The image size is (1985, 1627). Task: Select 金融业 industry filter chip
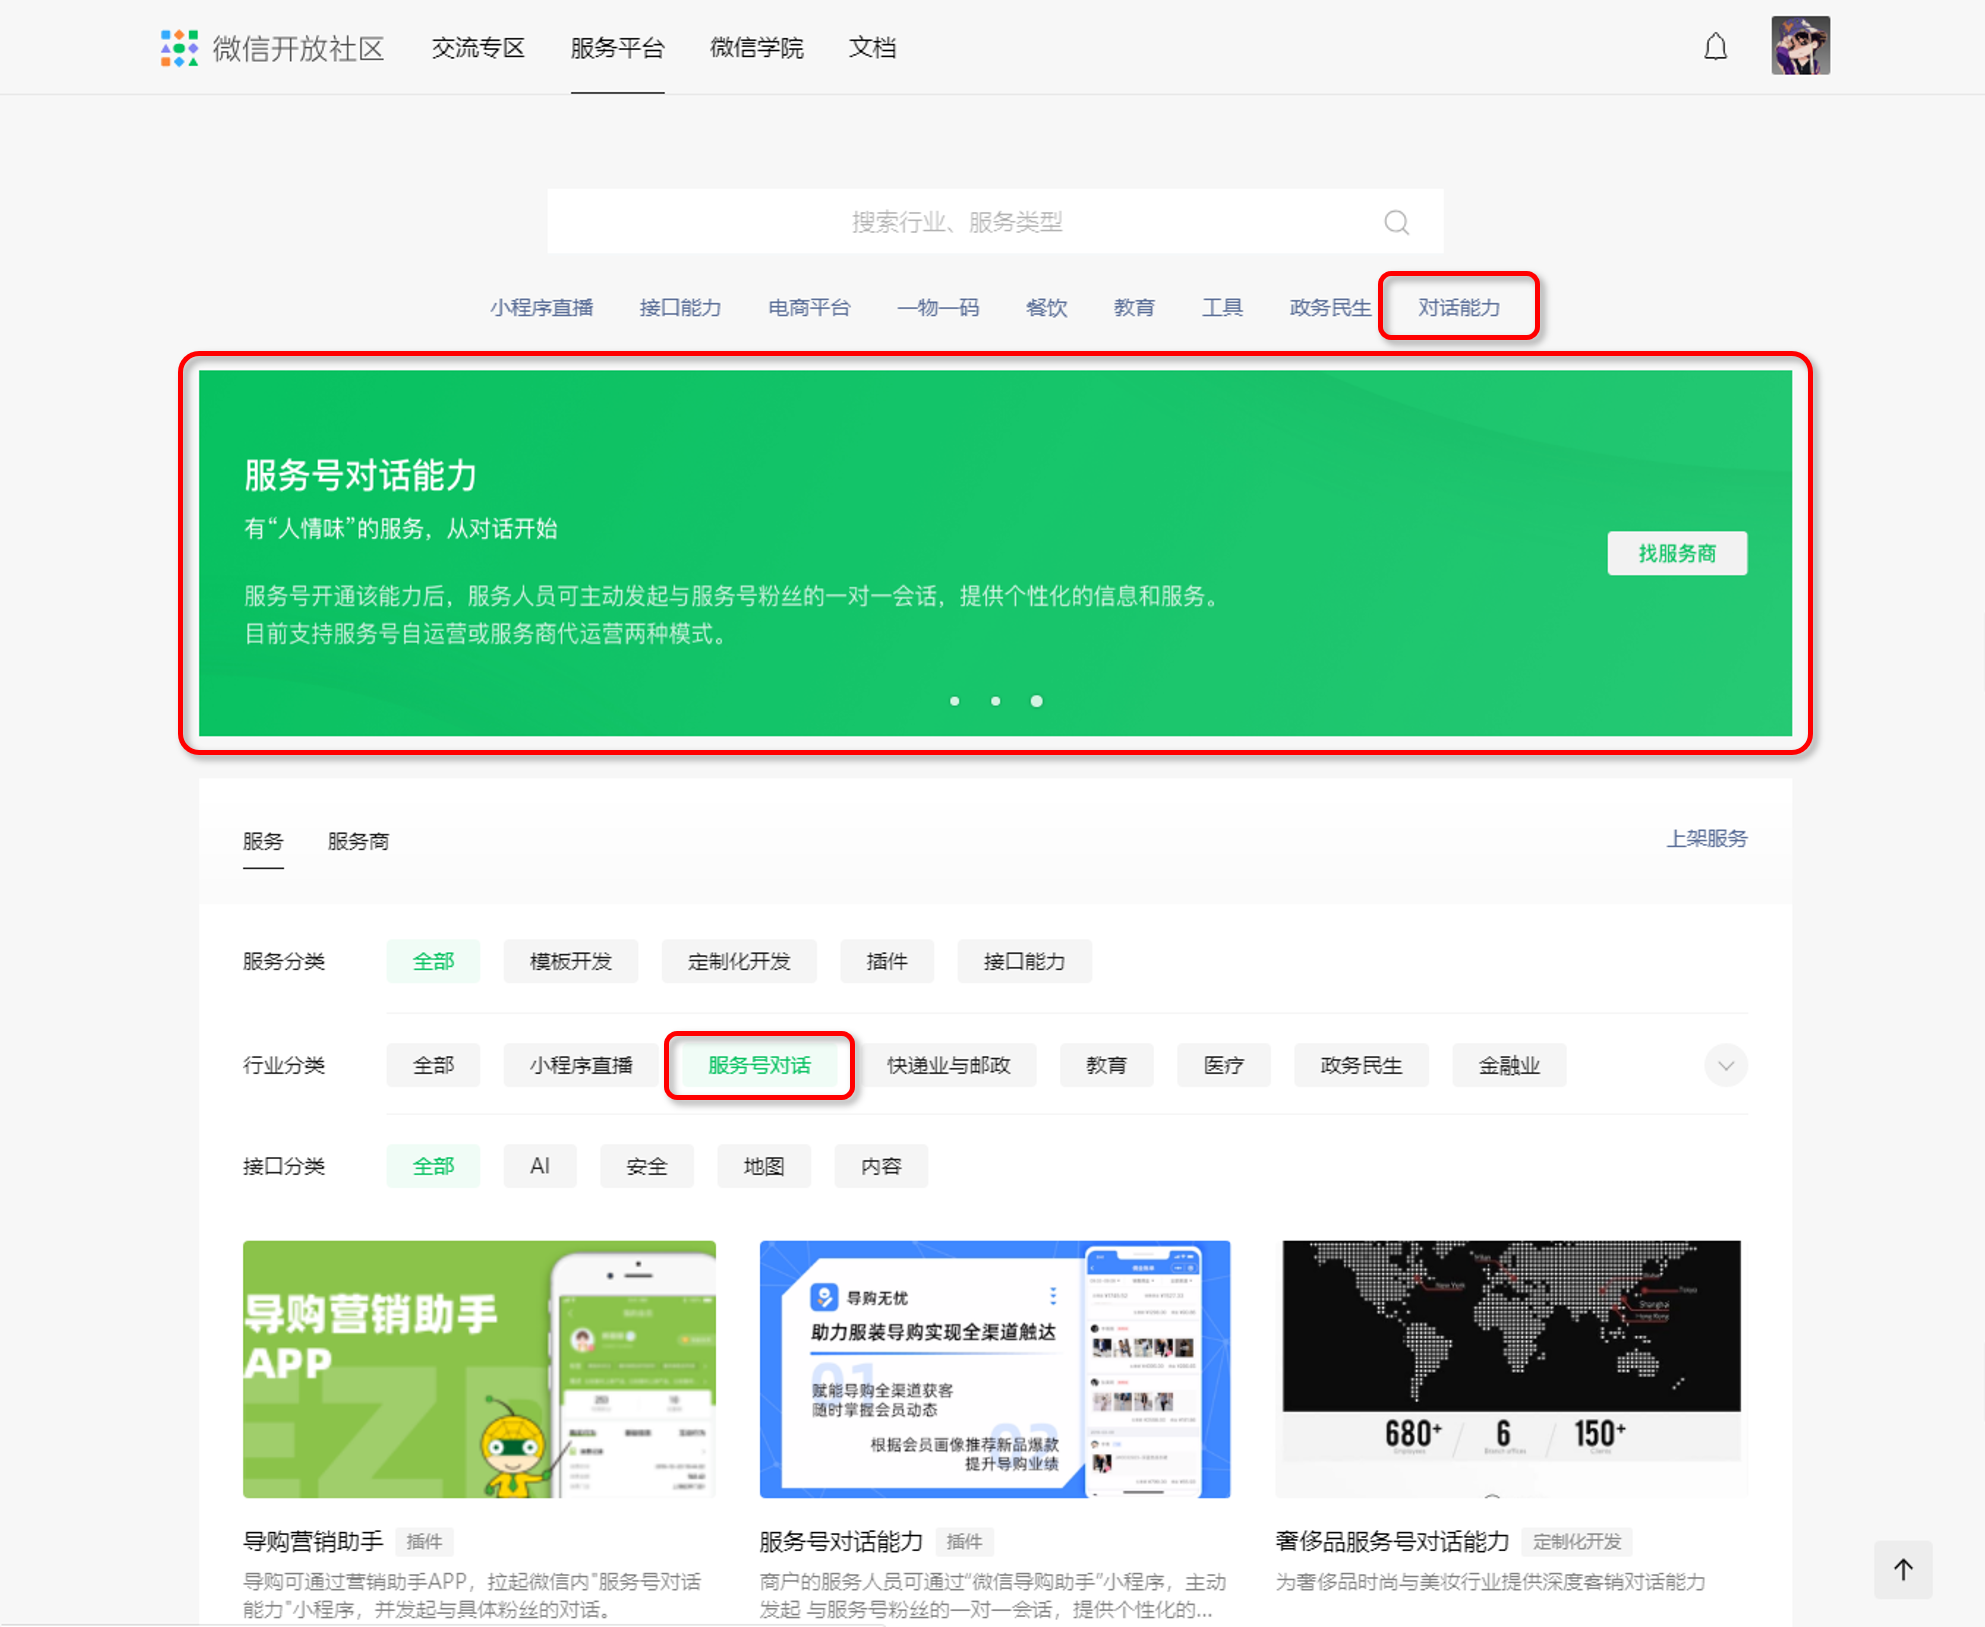(1508, 1065)
